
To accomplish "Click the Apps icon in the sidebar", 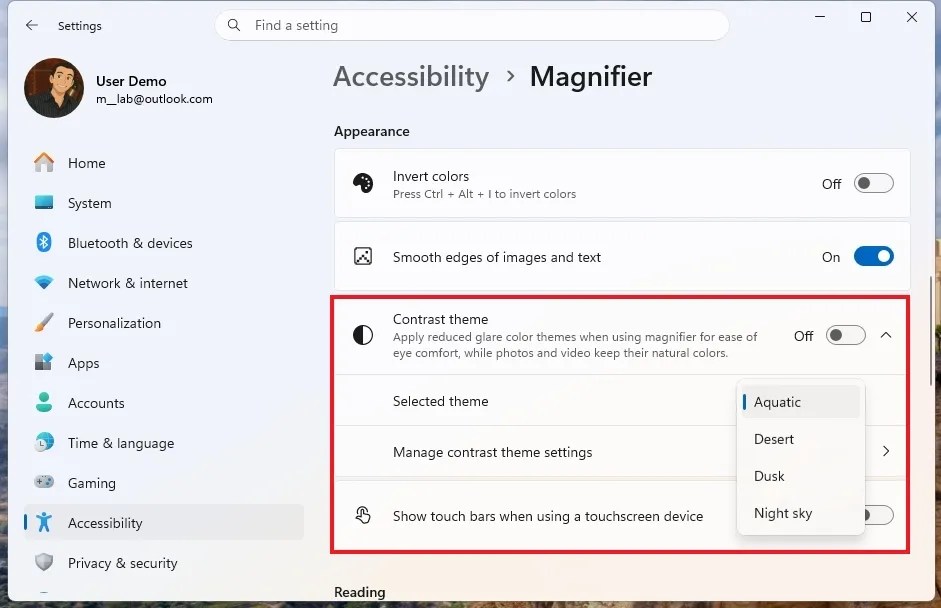I will (x=44, y=363).
